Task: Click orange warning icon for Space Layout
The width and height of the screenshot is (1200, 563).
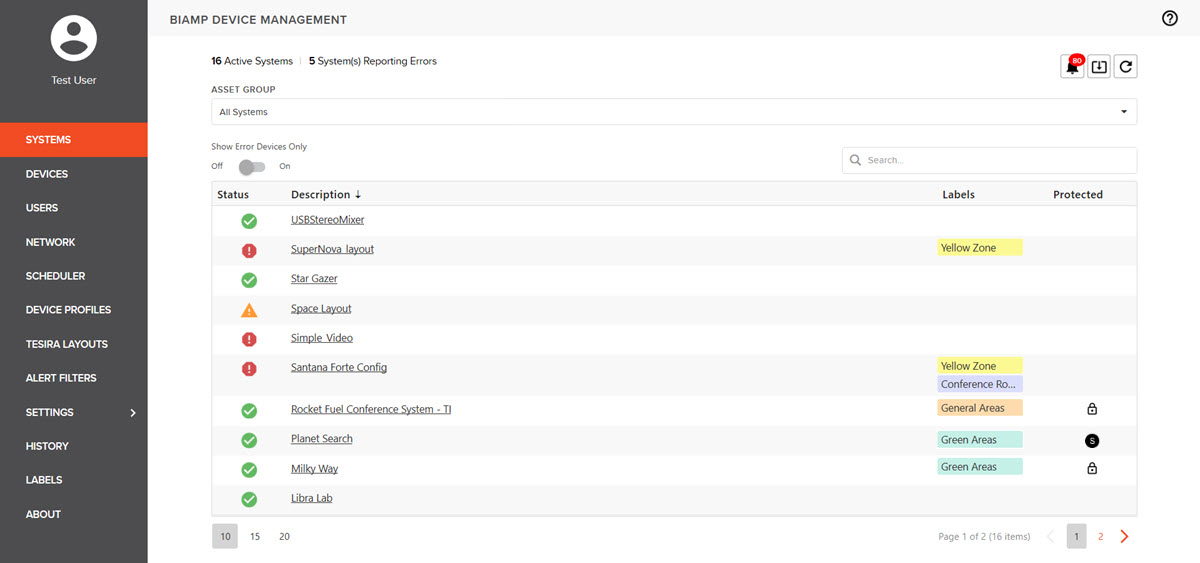Action: (249, 310)
